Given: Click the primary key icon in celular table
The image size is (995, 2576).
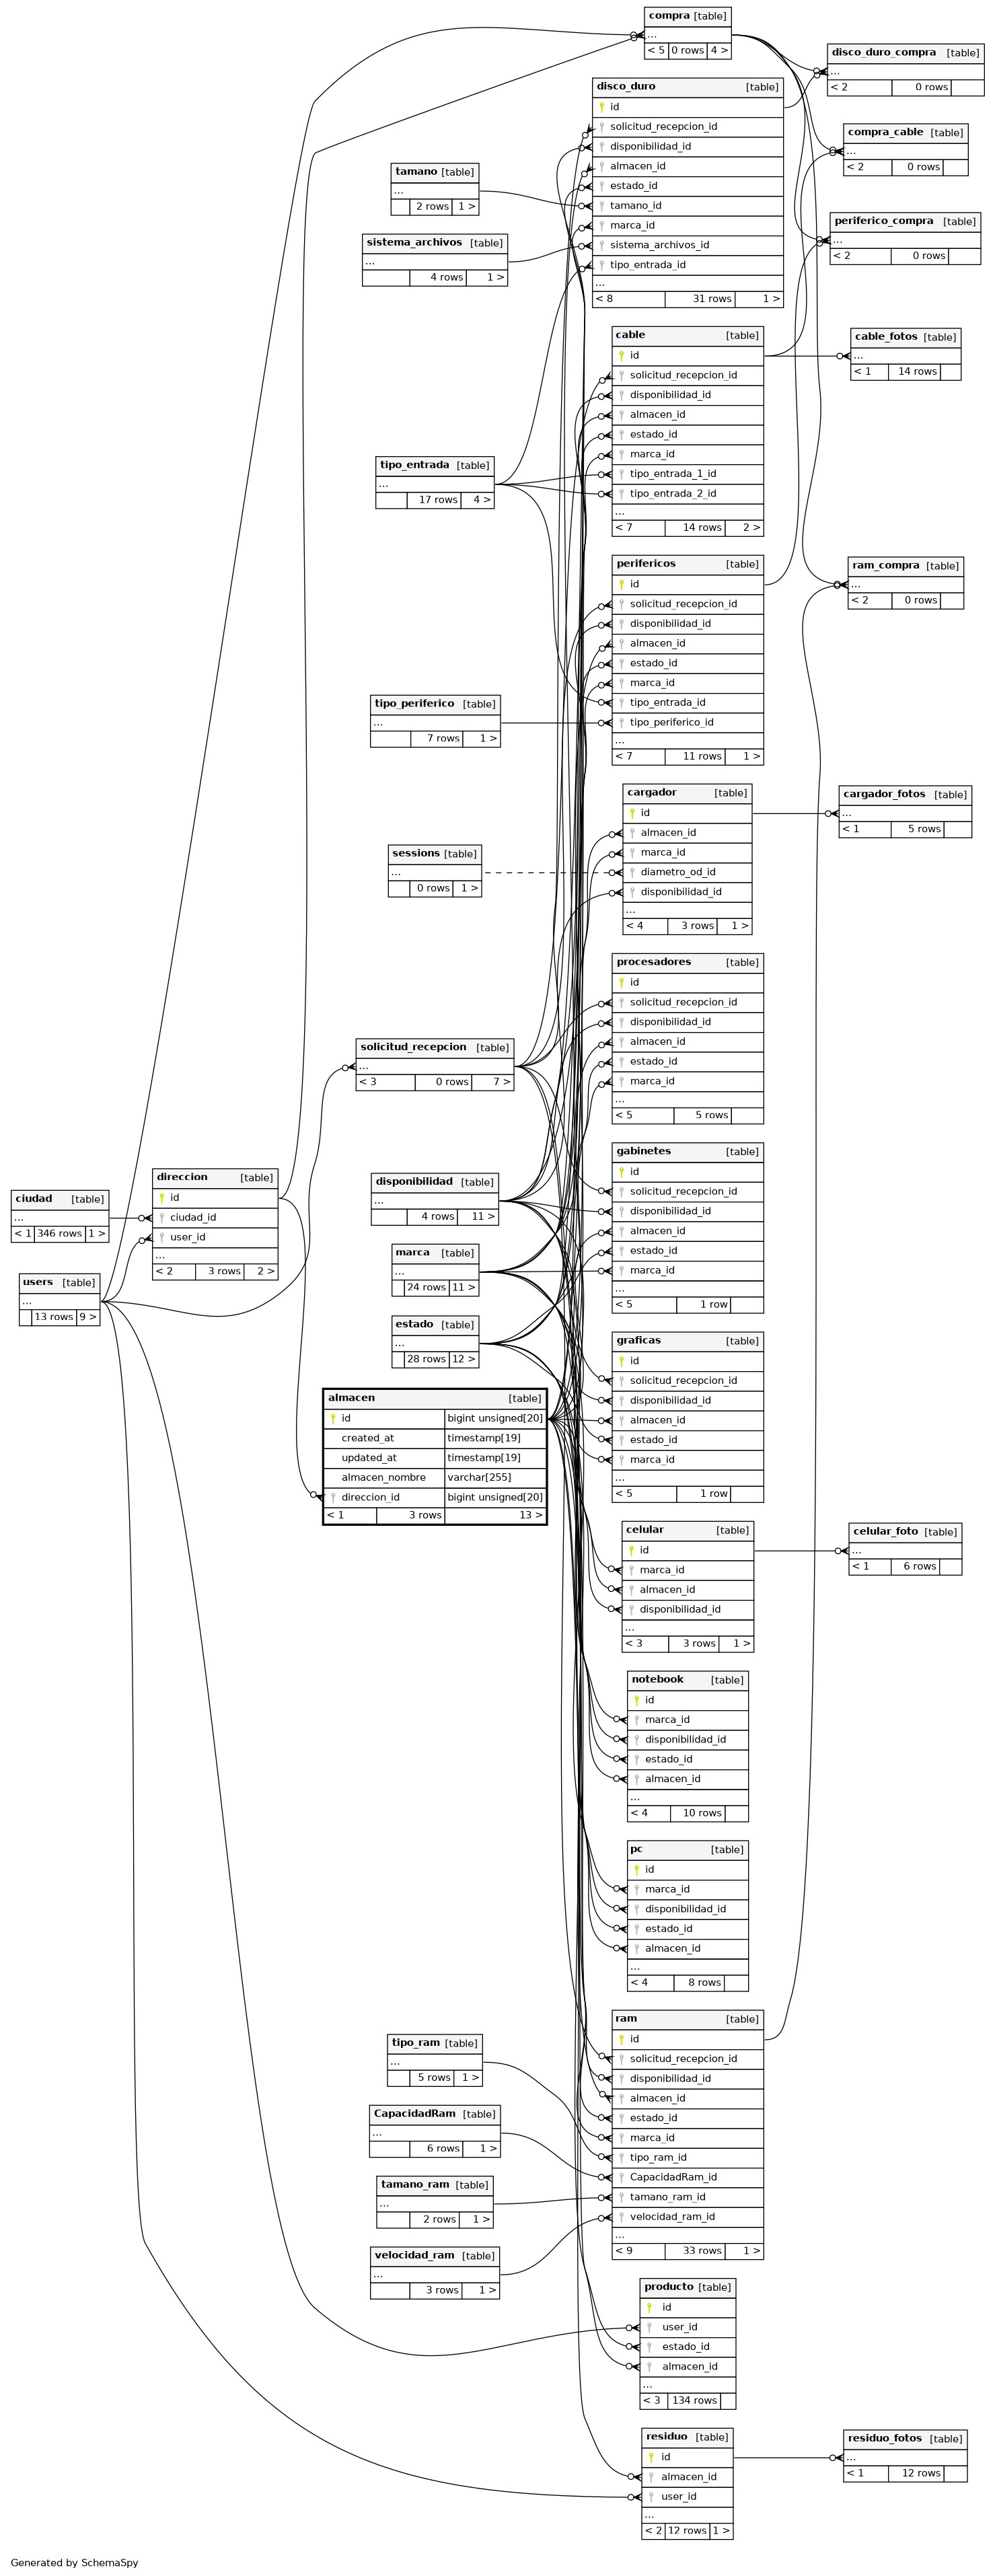Looking at the screenshot, I should [631, 1550].
